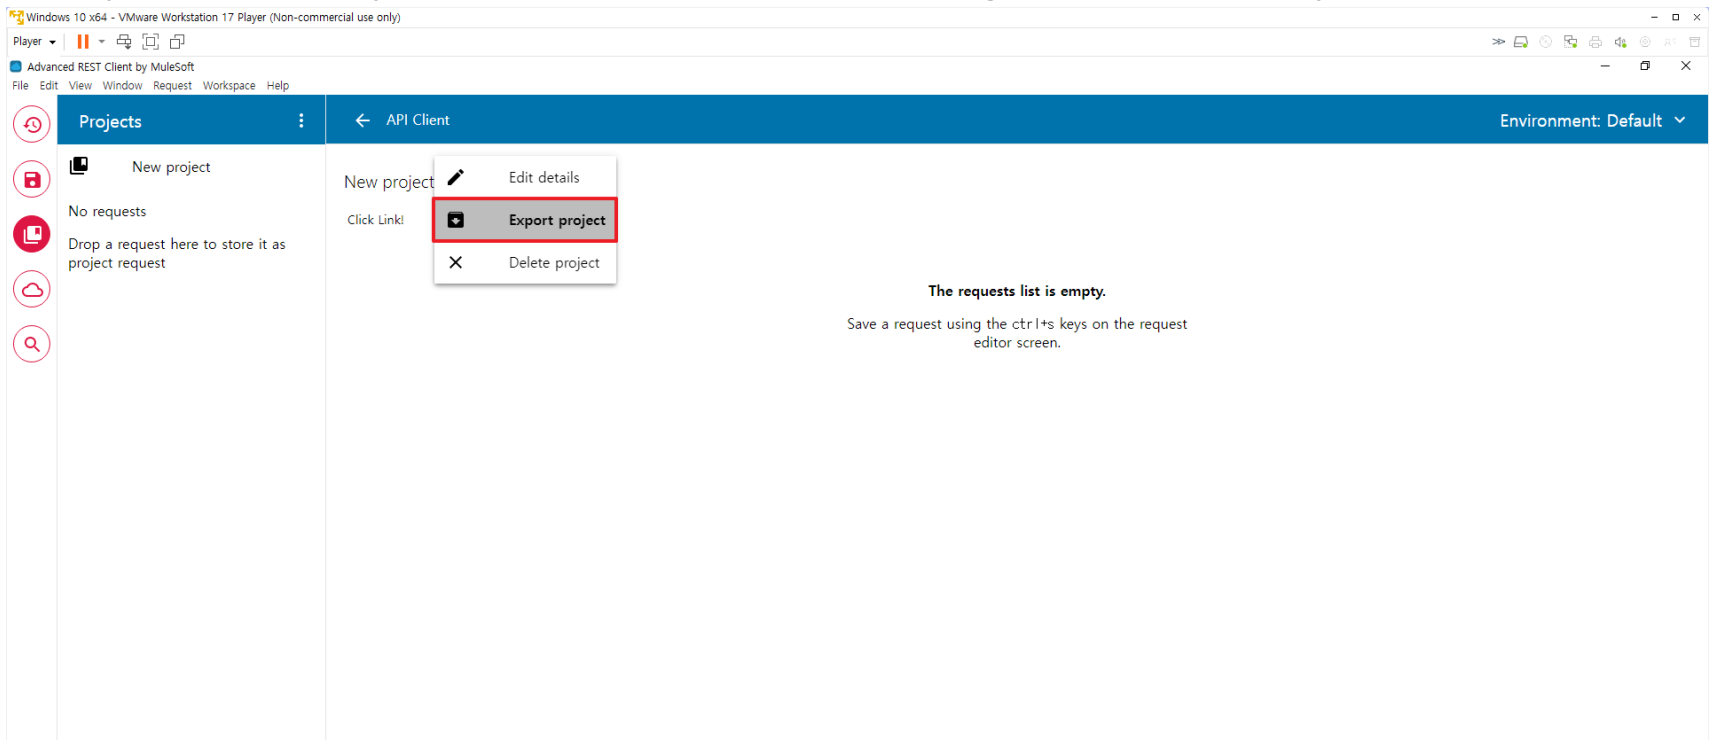
Task: Click the Advanced REST Client window title
Action: [x=111, y=67]
